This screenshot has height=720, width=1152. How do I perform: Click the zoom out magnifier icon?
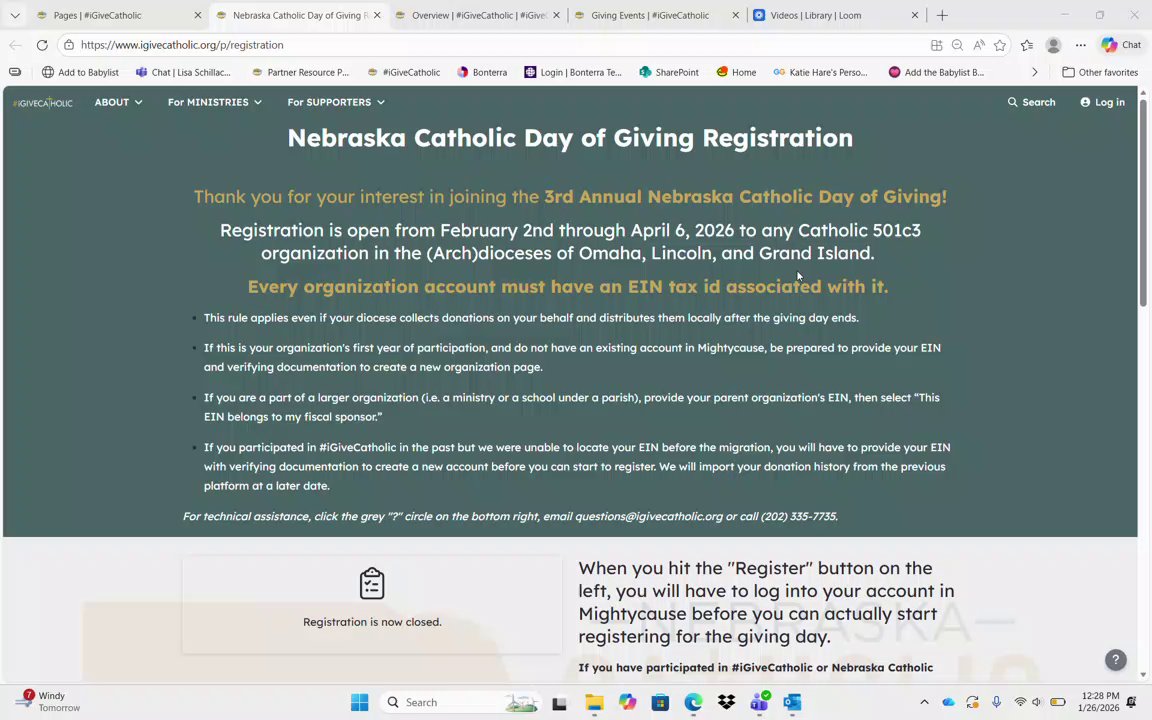point(957,45)
